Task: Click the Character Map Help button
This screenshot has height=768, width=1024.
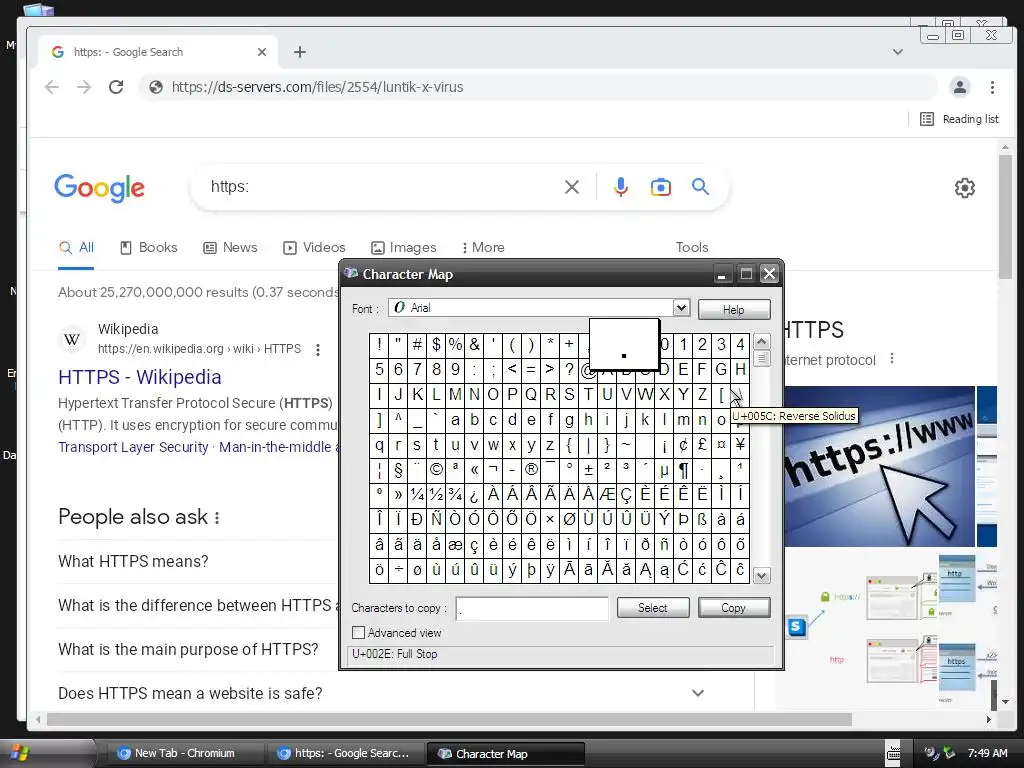Action: [x=733, y=310]
